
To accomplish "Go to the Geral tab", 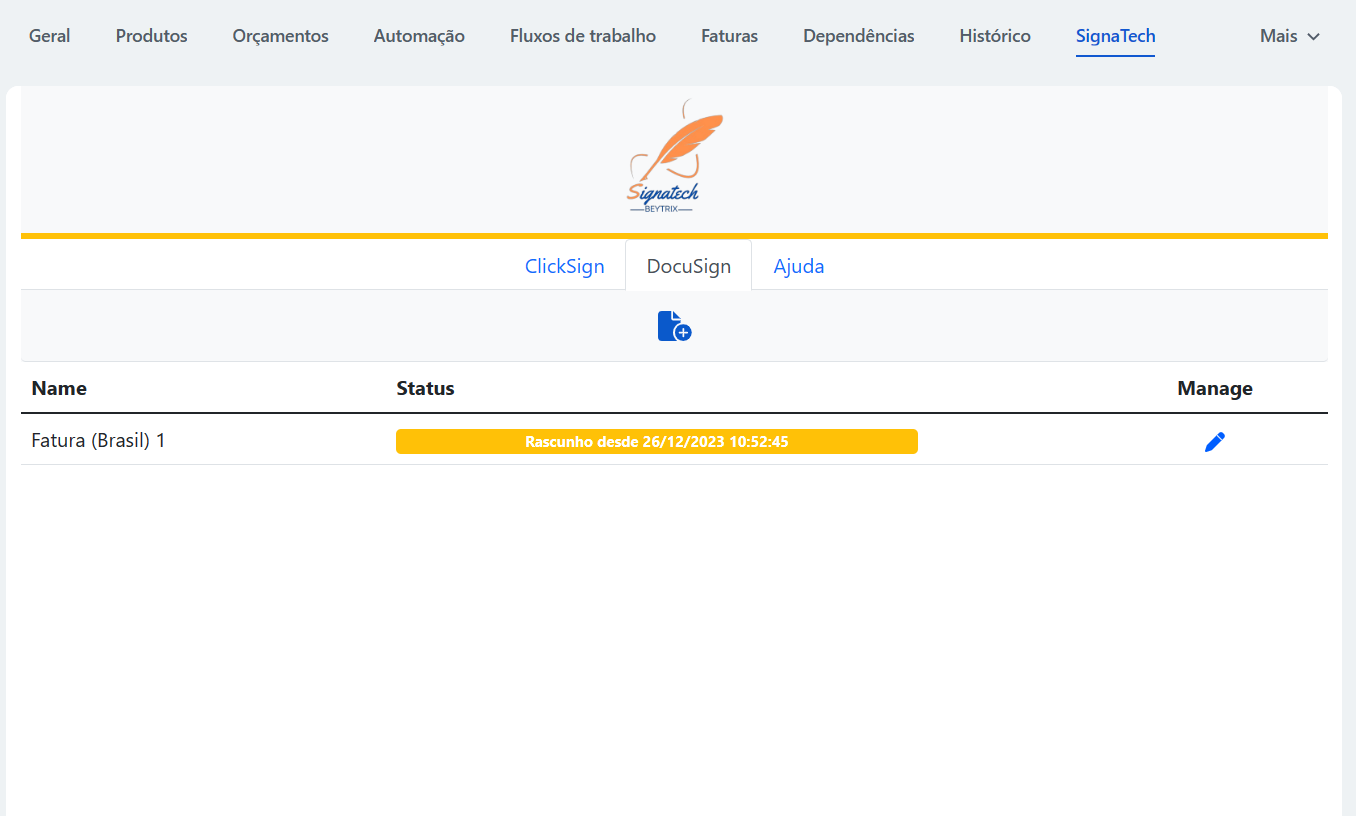I will coord(50,36).
